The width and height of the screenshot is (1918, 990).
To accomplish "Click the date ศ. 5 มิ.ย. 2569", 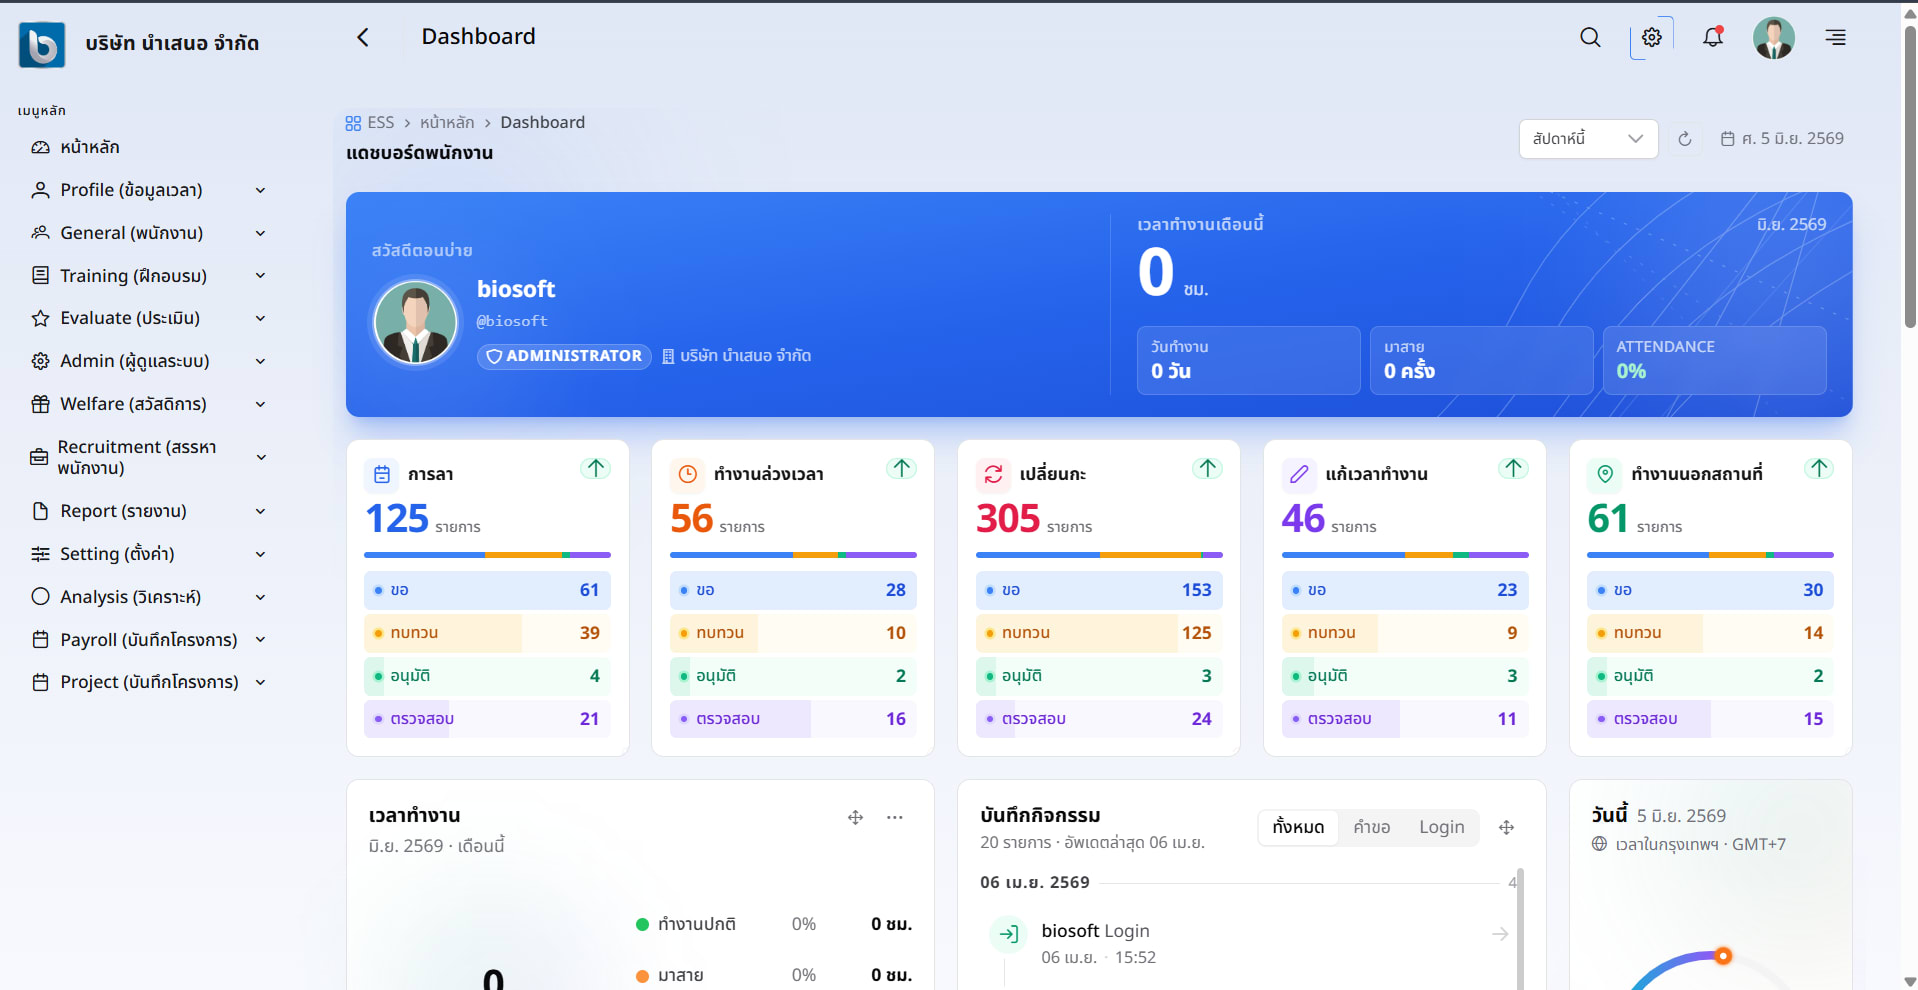I will pos(1782,139).
